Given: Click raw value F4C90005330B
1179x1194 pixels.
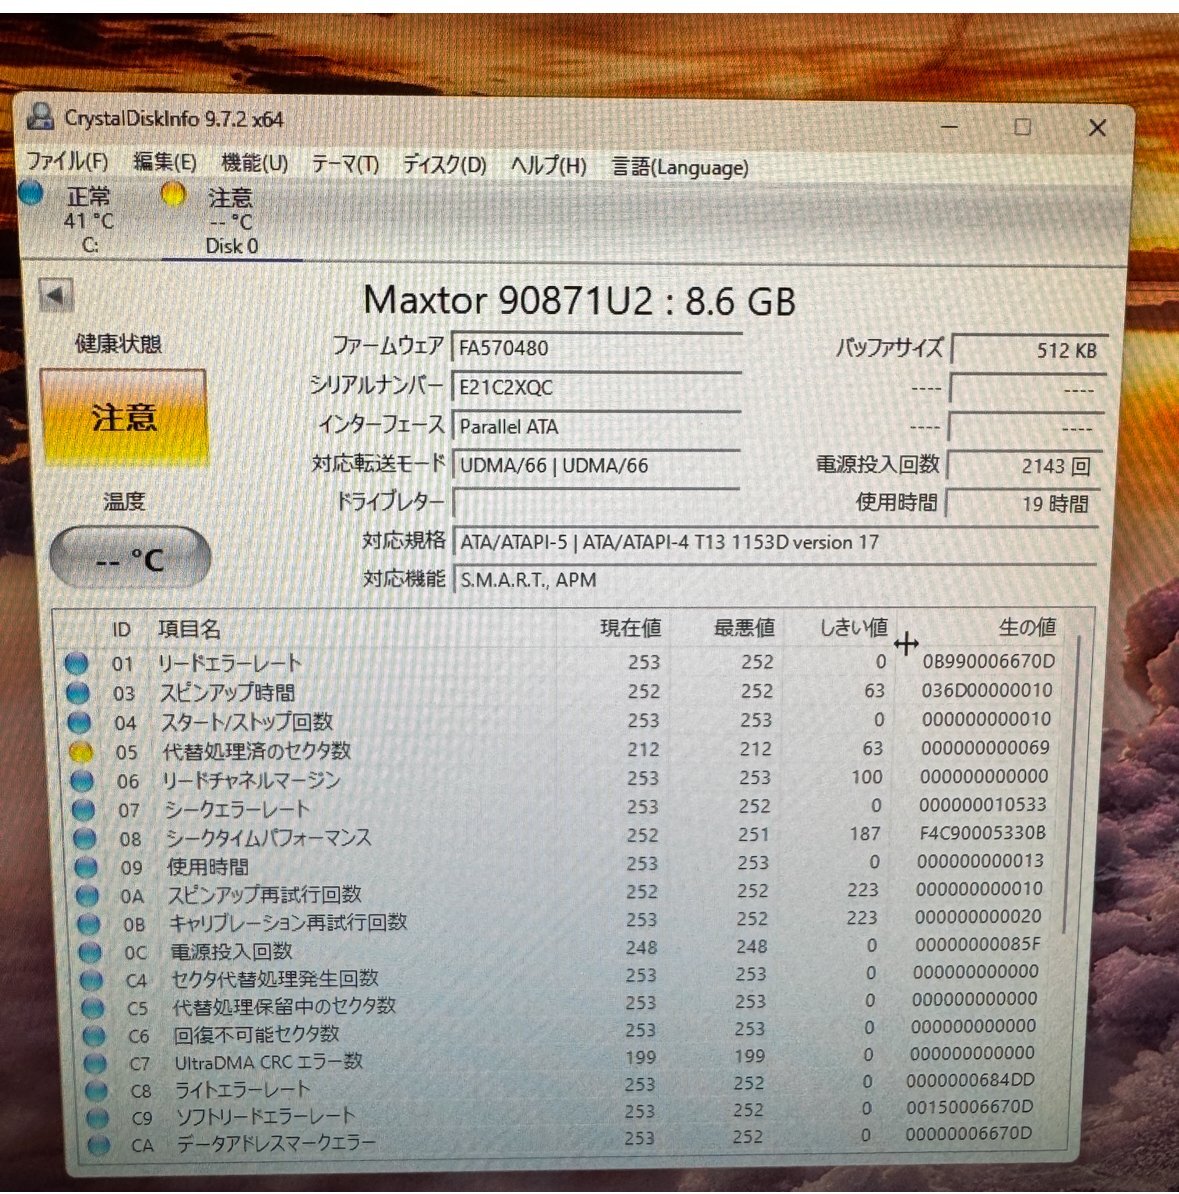Looking at the screenshot, I should click(x=982, y=833).
